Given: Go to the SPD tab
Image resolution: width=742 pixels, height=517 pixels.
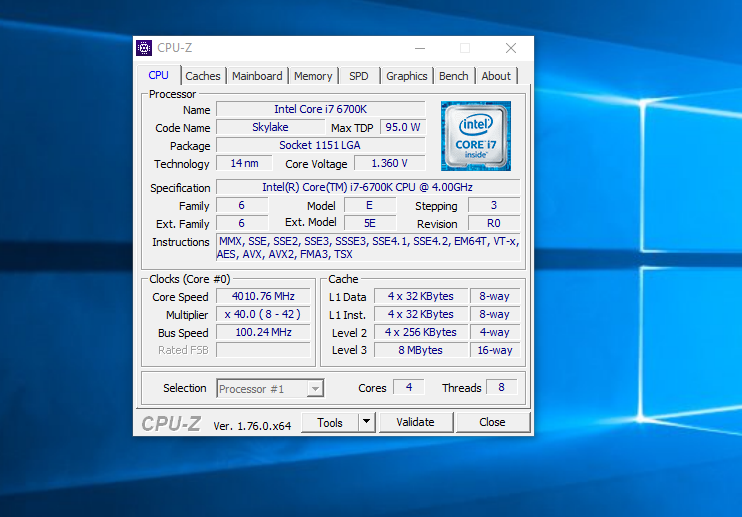Looking at the screenshot, I should 359,76.
